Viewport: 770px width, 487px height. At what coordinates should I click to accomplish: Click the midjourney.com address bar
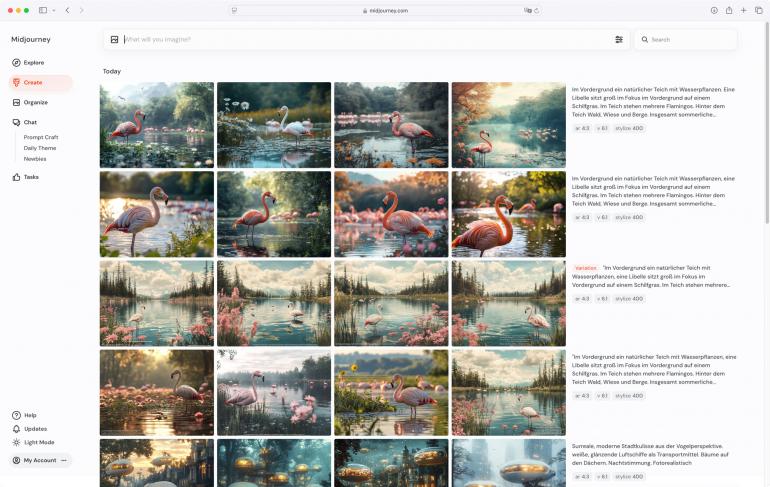tap(385, 10)
